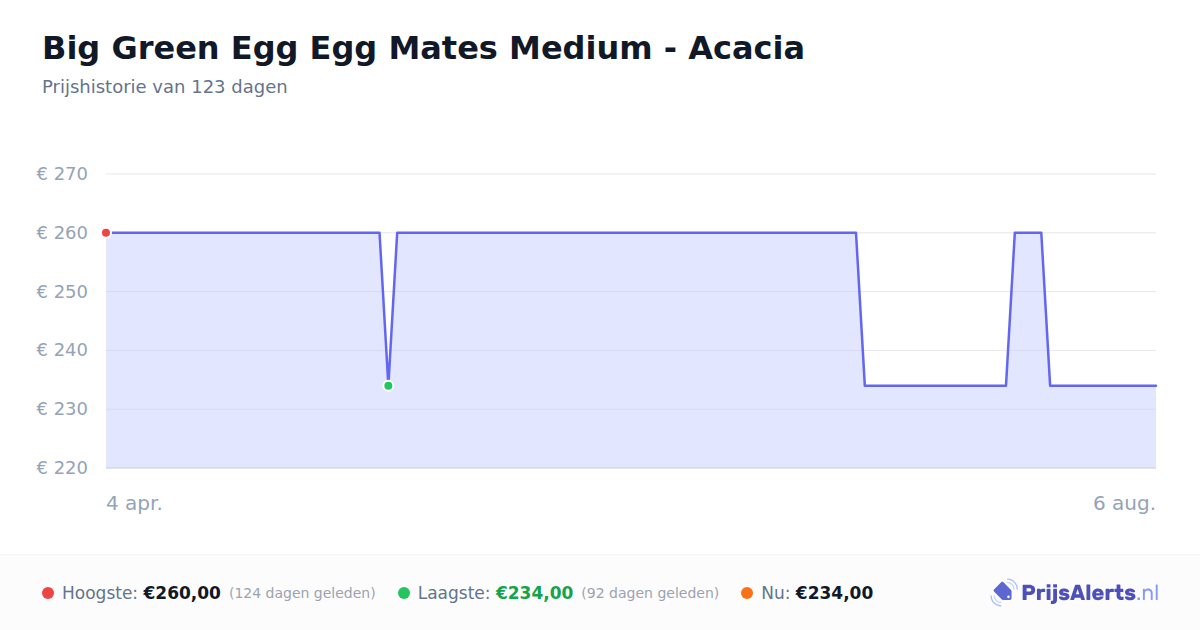1200x630 pixels.
Task: Click the € 260 axis label
Action: pos(62,233)
